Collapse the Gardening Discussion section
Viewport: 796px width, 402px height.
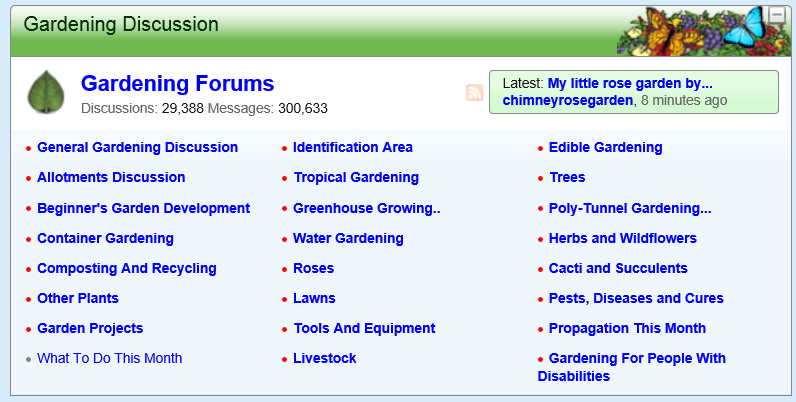(779, 15)
